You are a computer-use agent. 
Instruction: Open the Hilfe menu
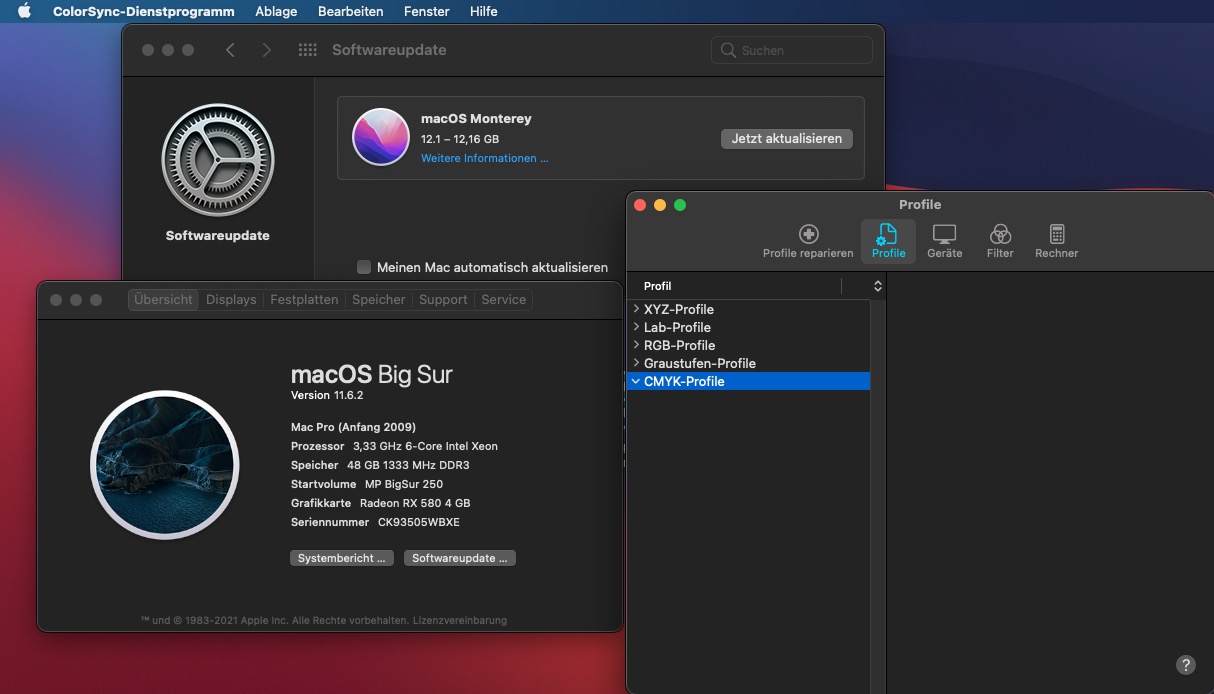483,11
